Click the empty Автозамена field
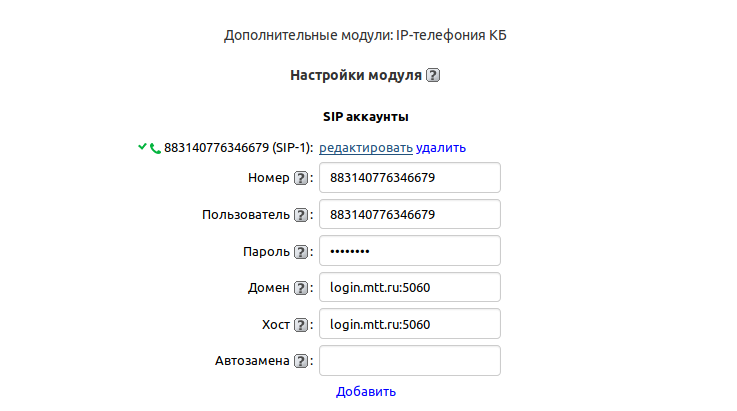 click(409, 360)
